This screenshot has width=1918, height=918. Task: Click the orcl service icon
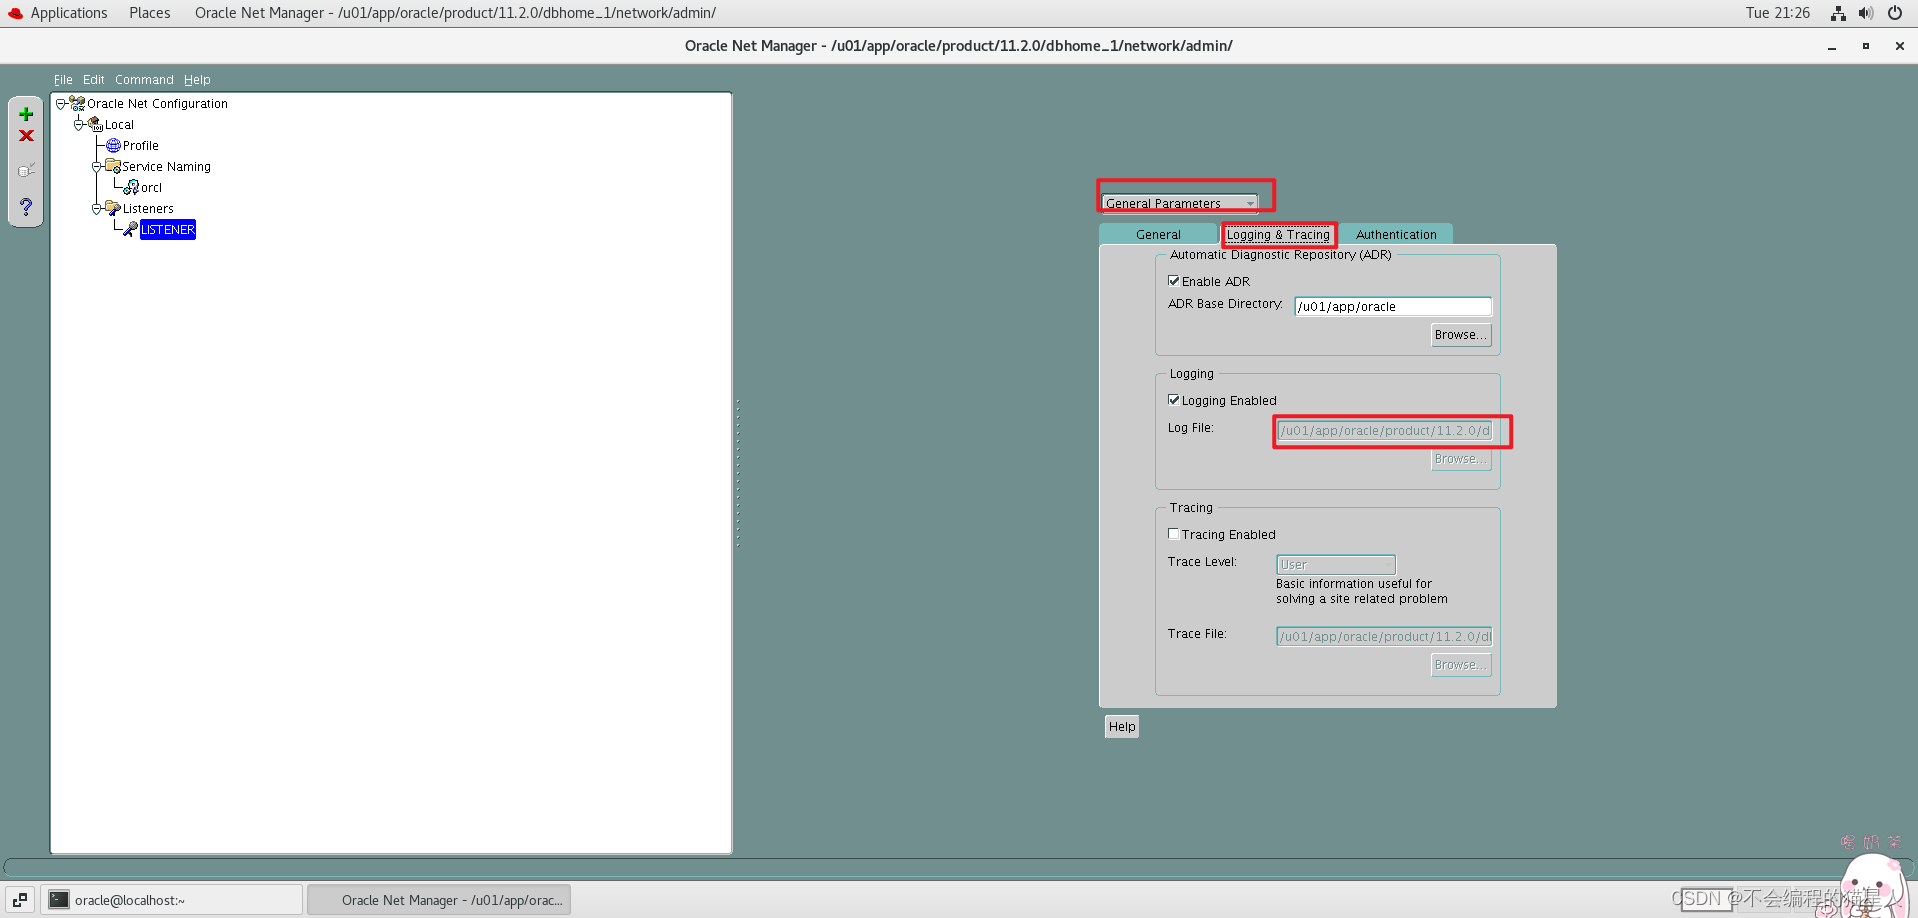(131, 187)
